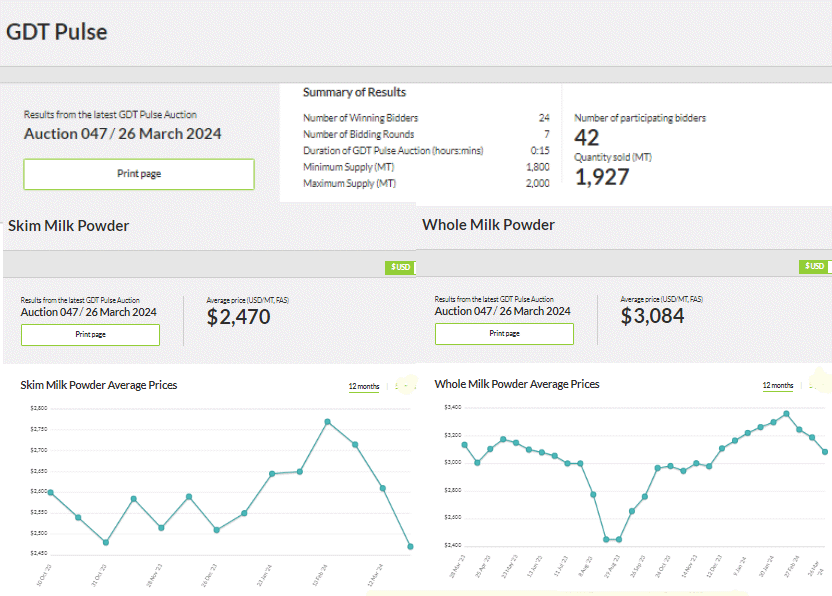
Task: Select 12 months tab on Whole Milk Powder chart
Action: (778, 385)
